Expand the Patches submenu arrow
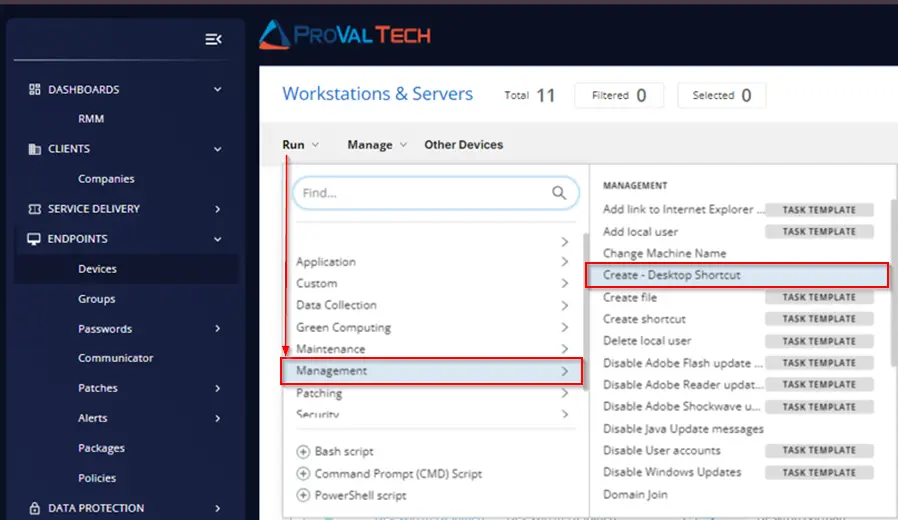898x520 pixels. (x=218, y=388)
